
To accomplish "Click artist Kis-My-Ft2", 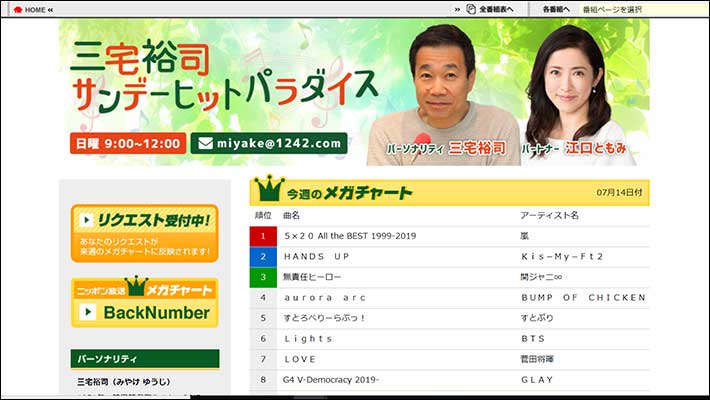I will coord(562,256).
